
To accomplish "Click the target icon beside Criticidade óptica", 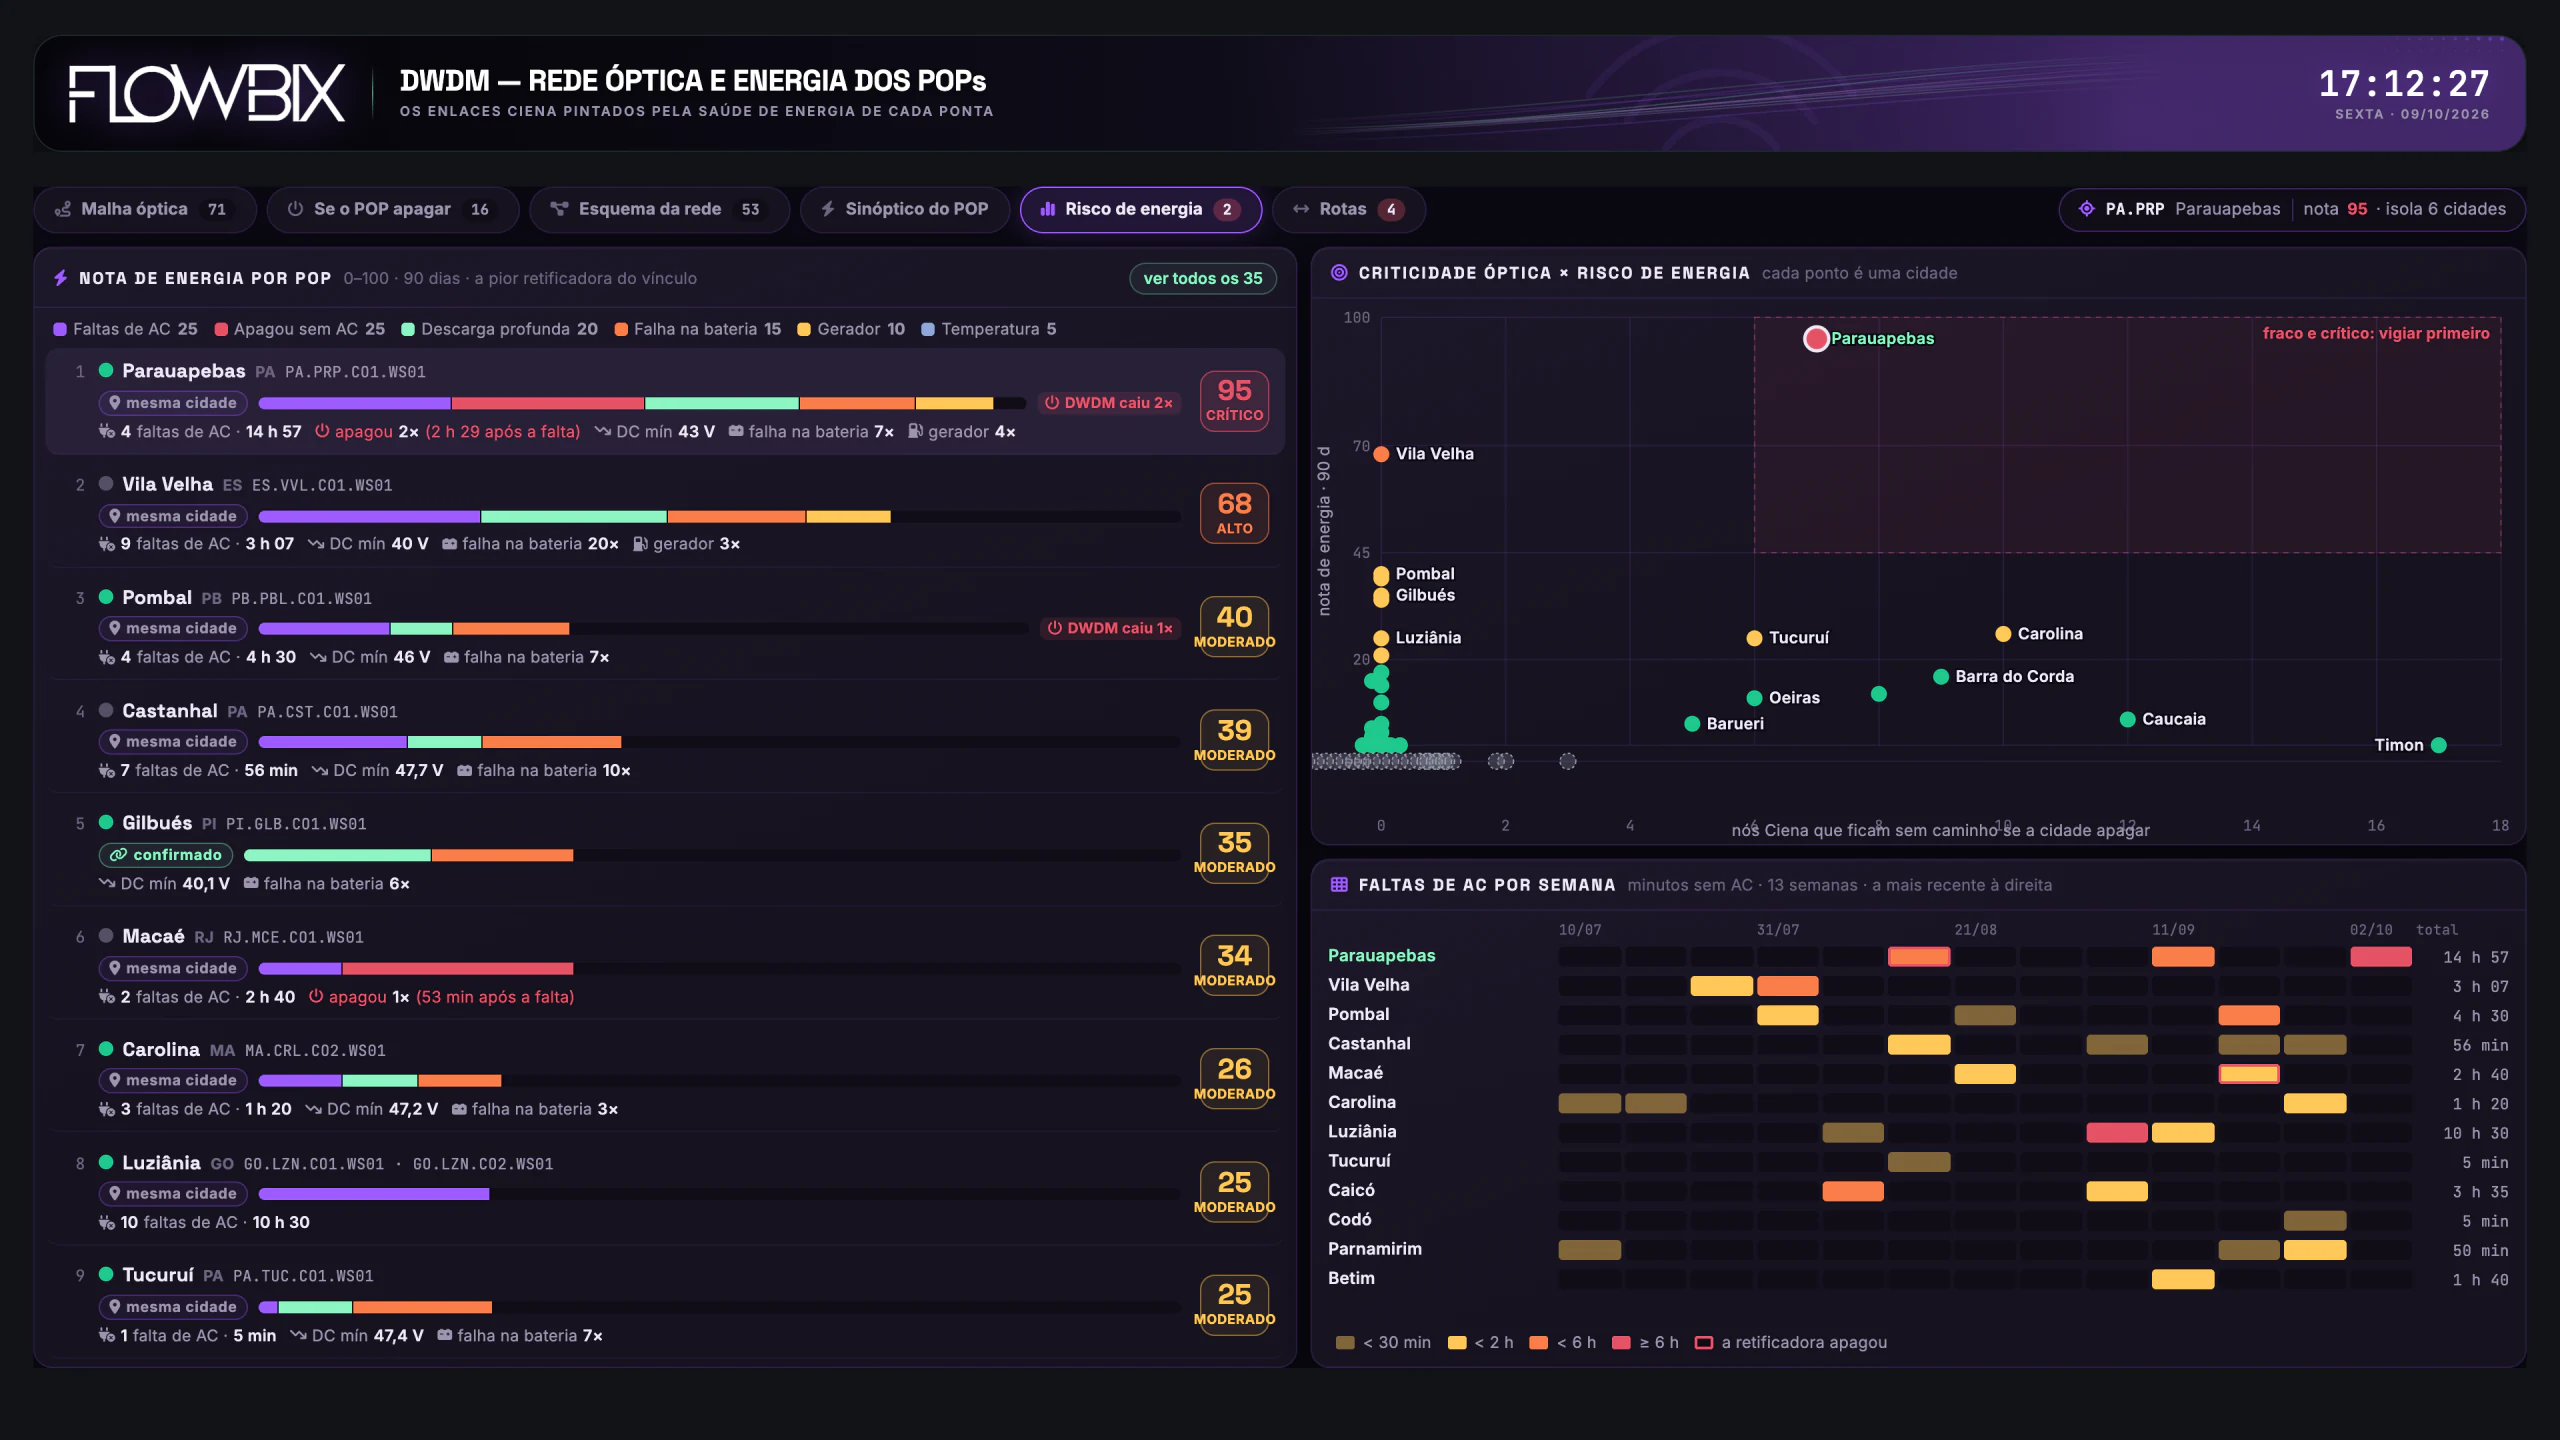I will 1339,273.
